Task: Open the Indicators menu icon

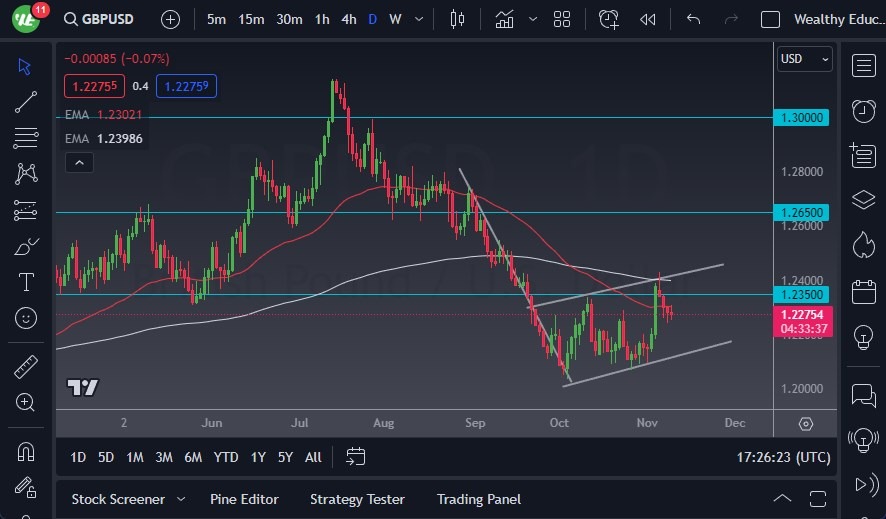Action: 504,19
